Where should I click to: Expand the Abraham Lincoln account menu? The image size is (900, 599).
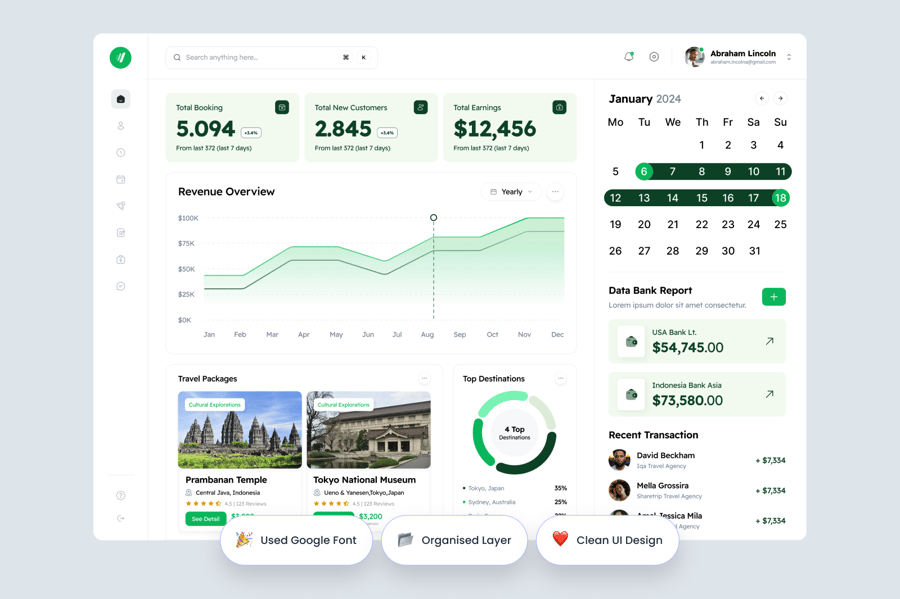tap(789, 58)
